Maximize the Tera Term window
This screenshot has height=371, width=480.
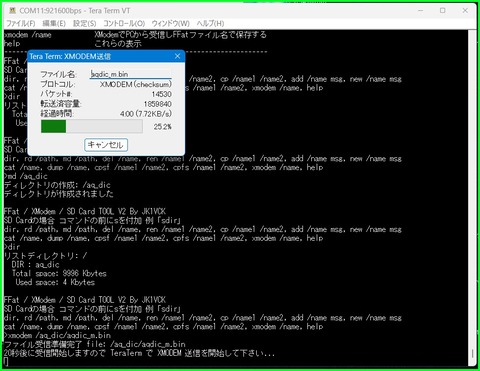443,10
